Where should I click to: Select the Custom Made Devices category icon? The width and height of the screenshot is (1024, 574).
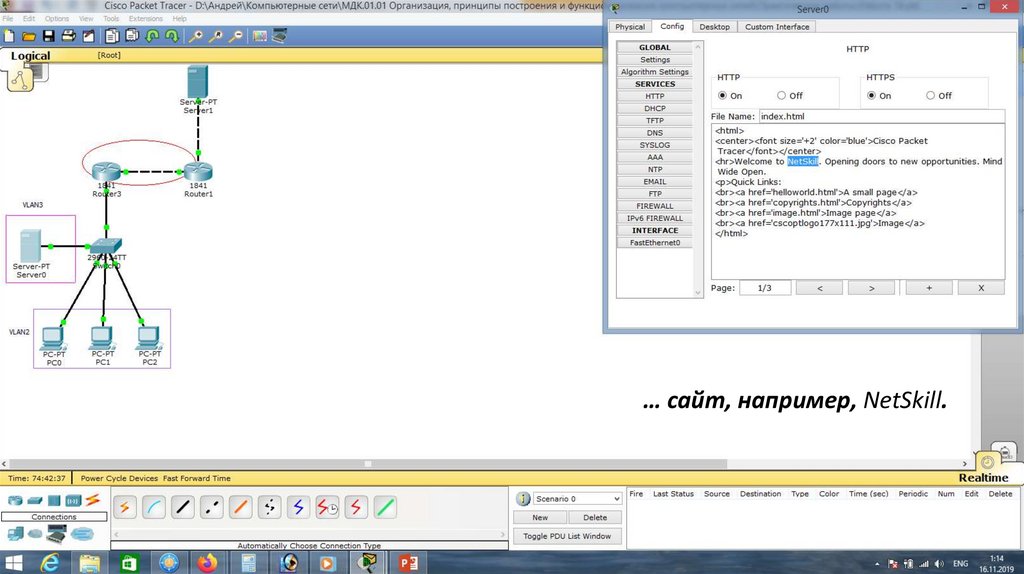tap(57, 534)
